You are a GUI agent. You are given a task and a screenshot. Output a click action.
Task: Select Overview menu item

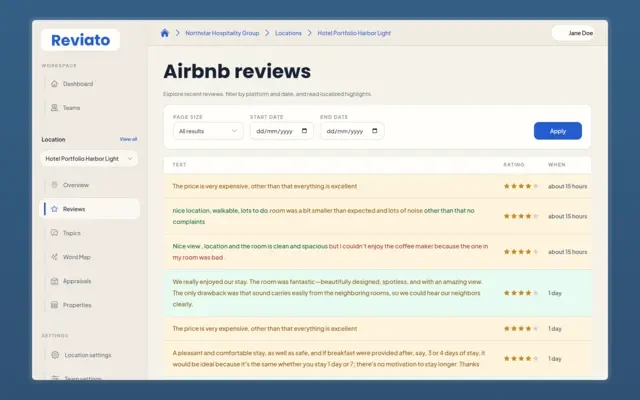click(76, 185)
